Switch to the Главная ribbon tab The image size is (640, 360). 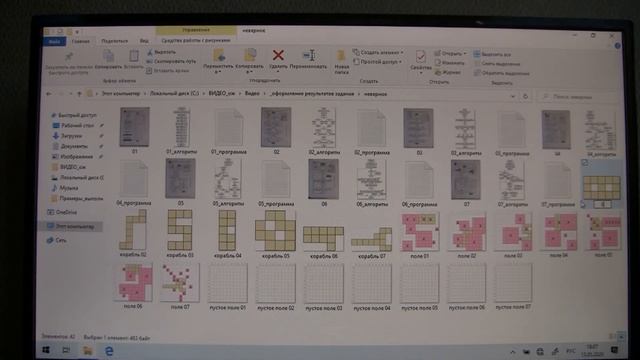click(80, 41)
